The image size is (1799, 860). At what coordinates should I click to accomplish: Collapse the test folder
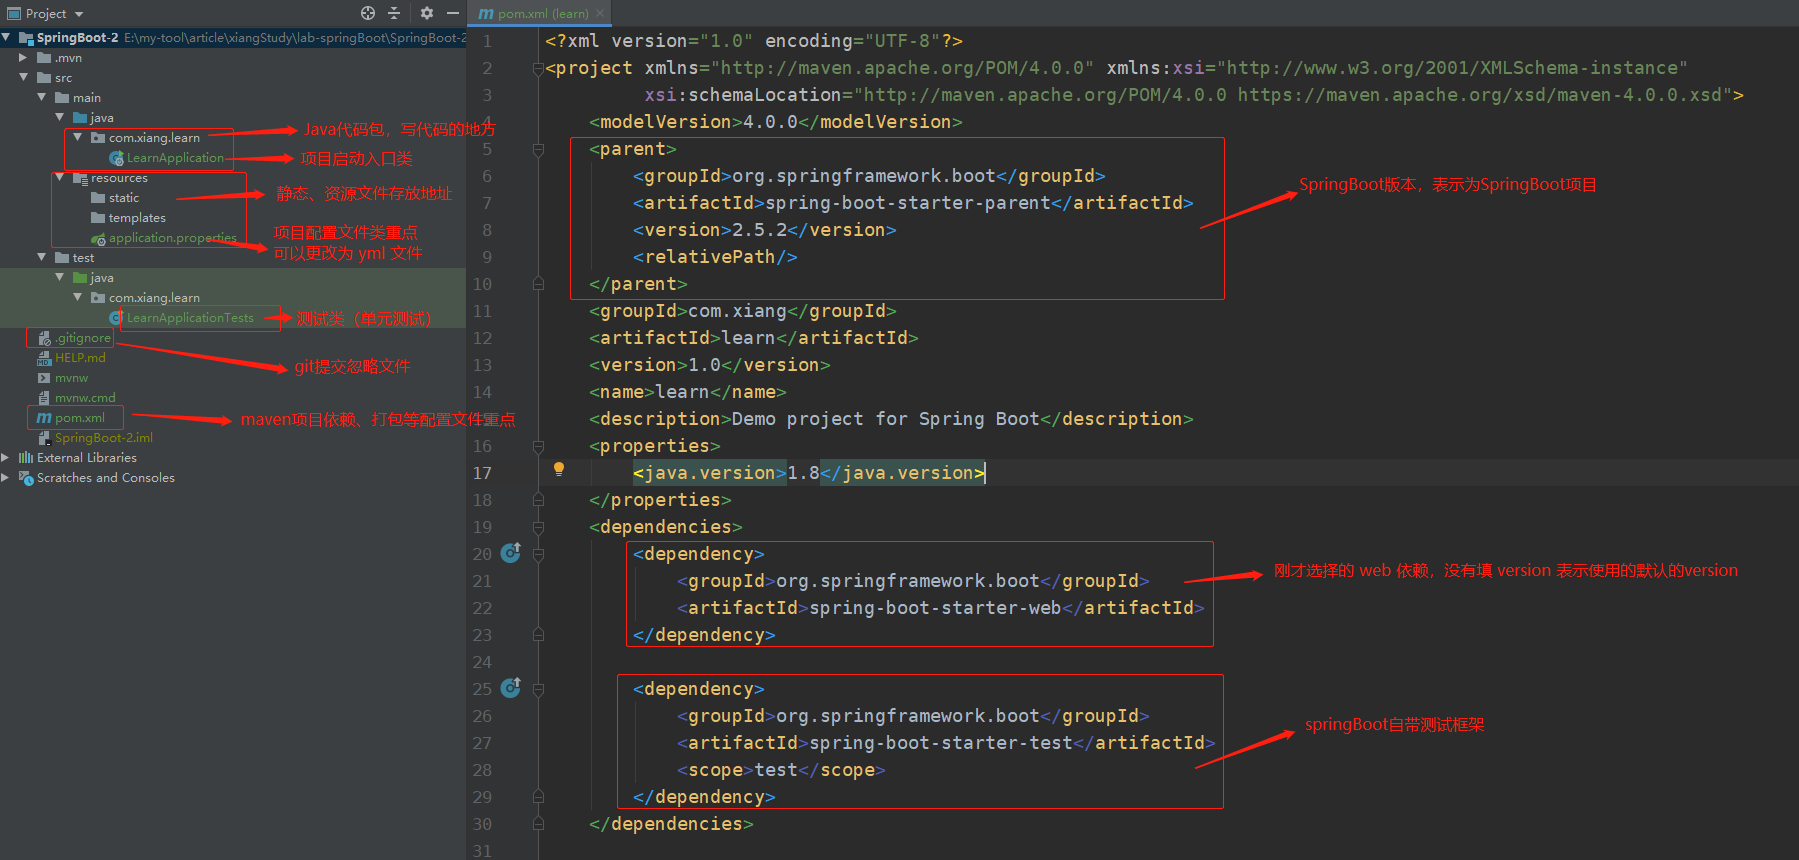(41, 257)
